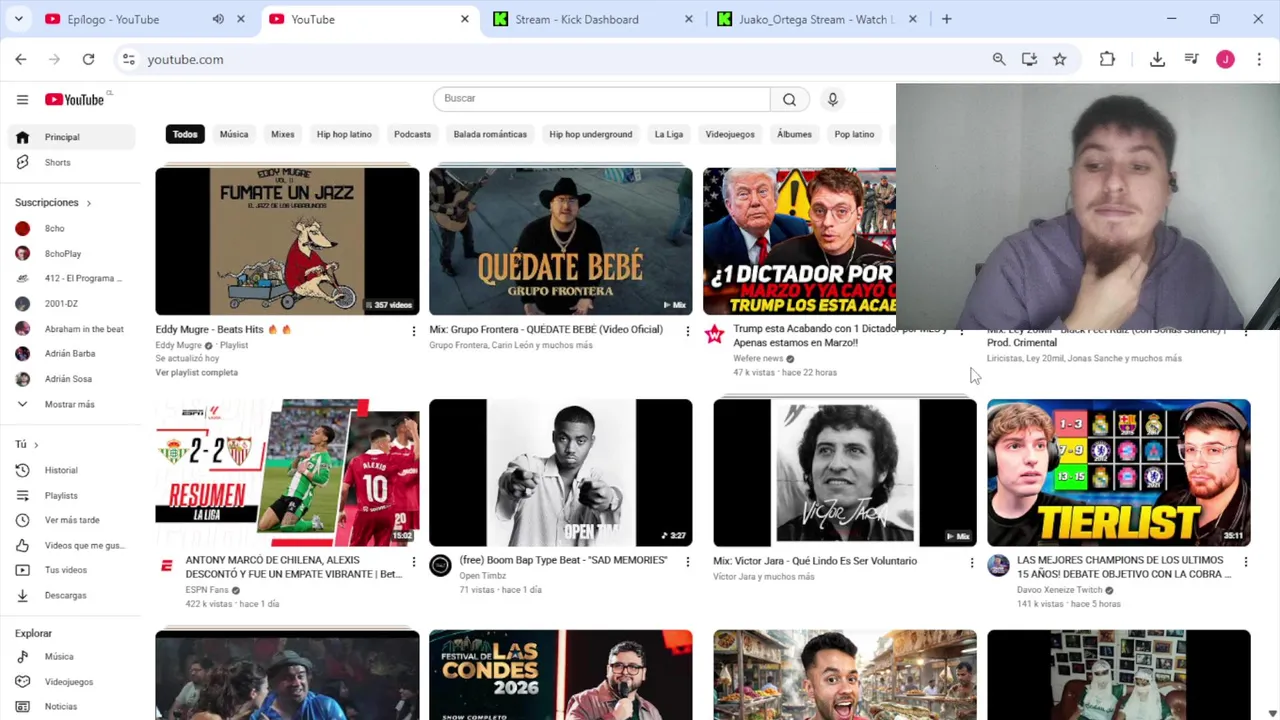
Task: Close the YouTube browser tab
Action: coord(464,19)
